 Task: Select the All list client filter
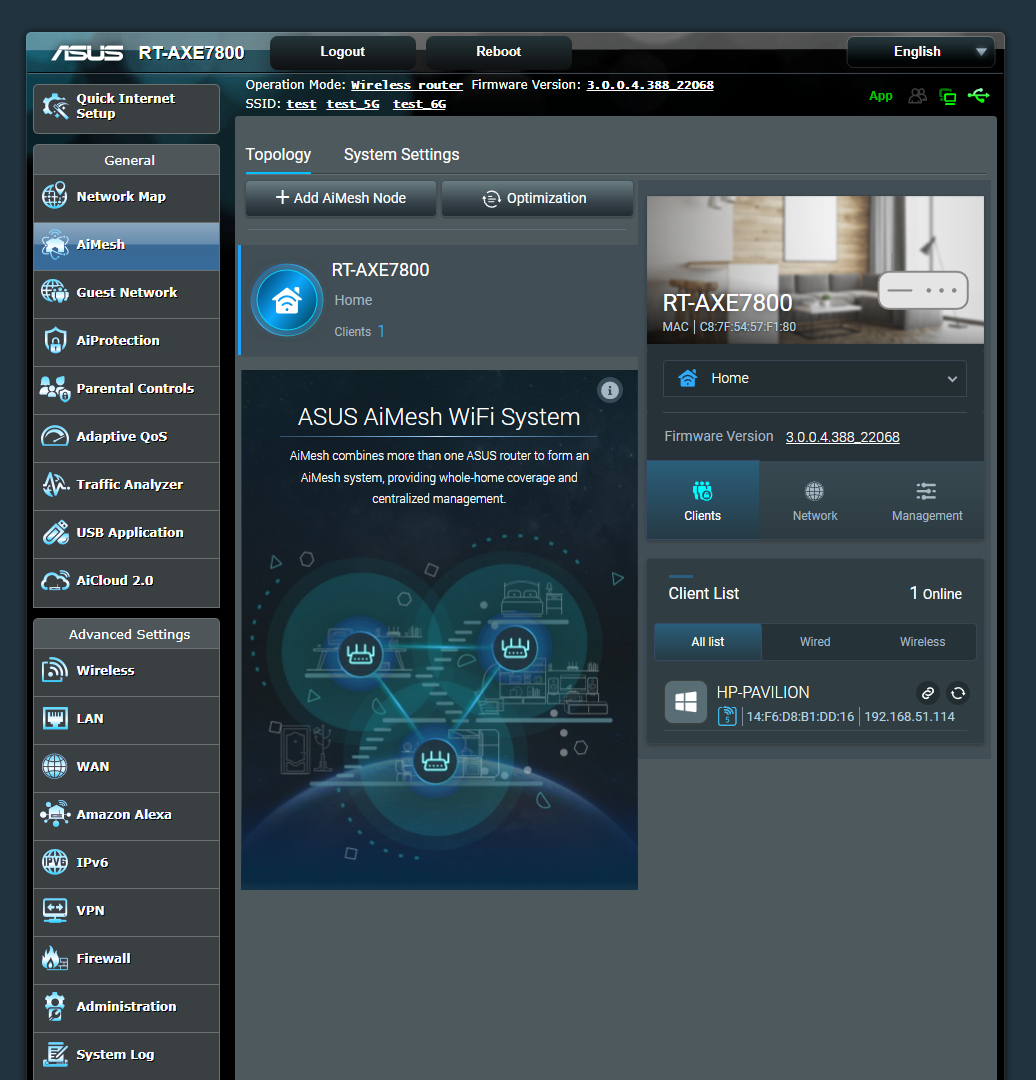click(x=707, y=642)
